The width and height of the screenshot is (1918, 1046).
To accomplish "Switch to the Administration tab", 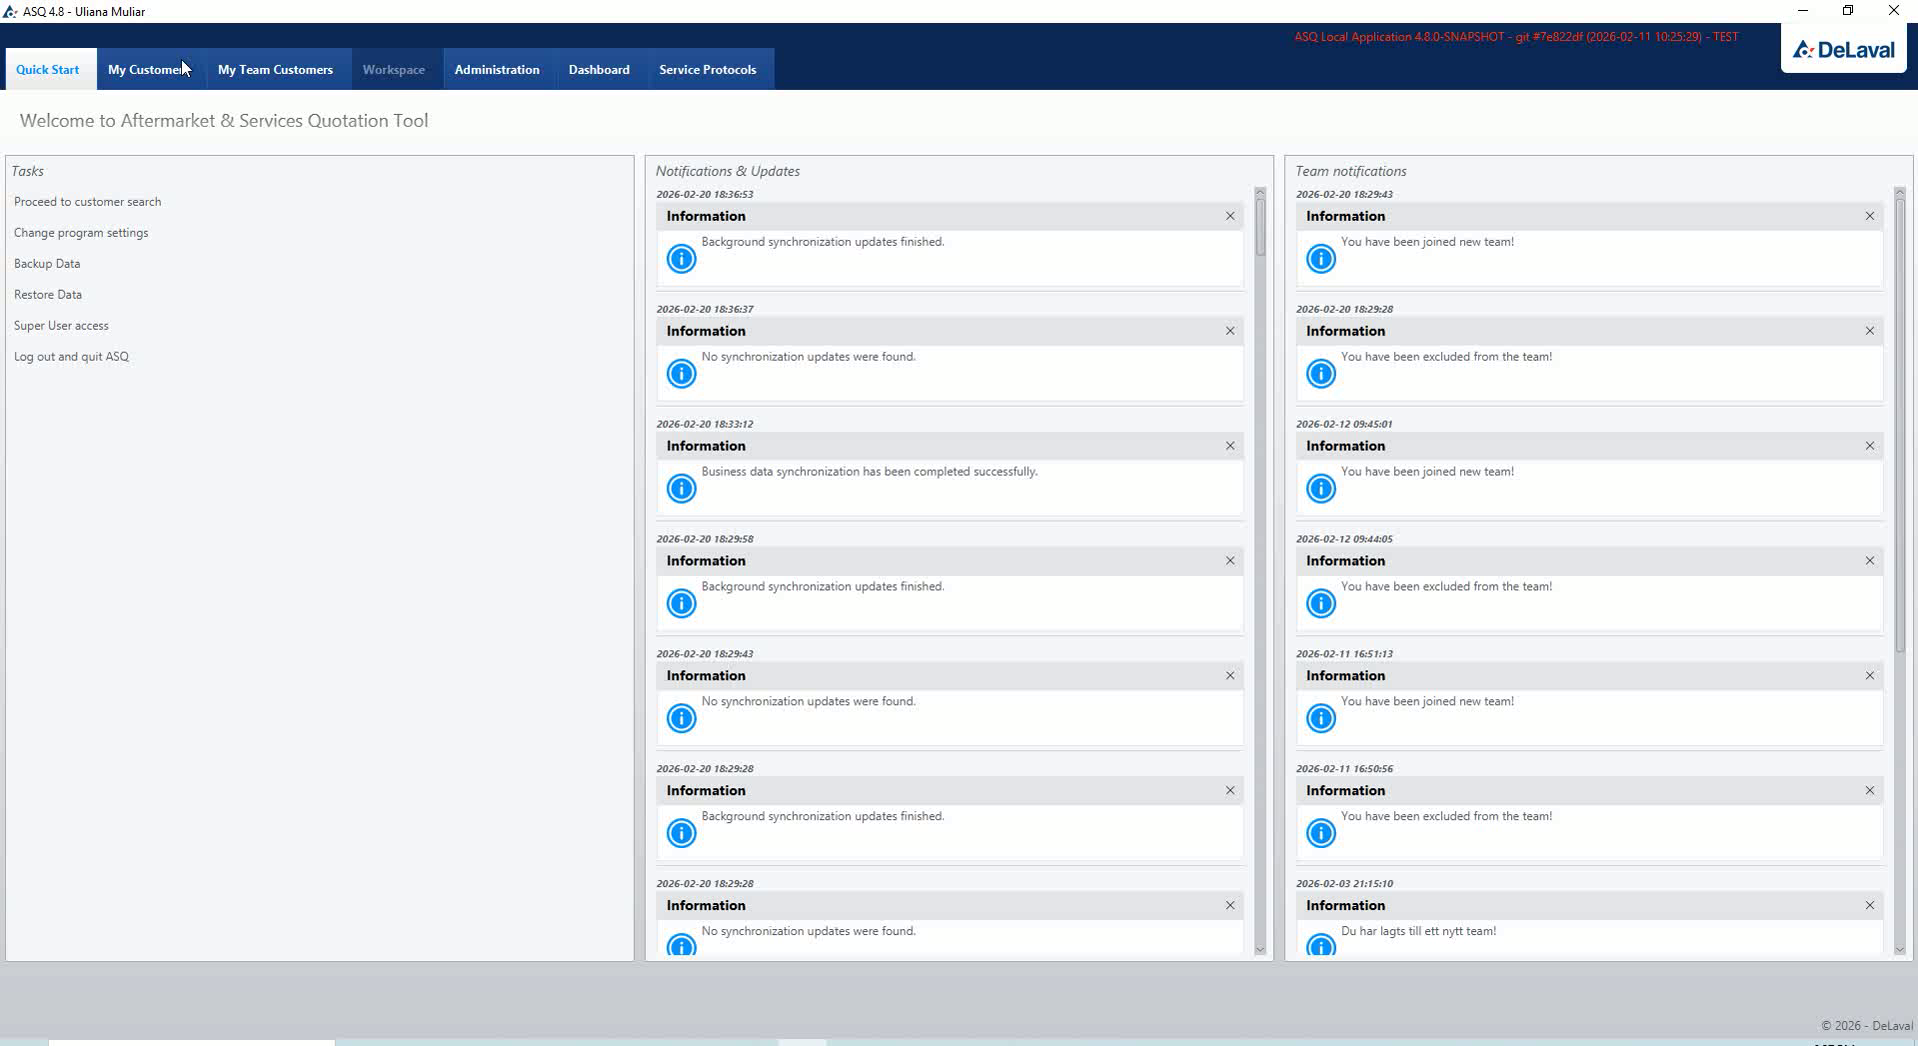I will point(497,69).
